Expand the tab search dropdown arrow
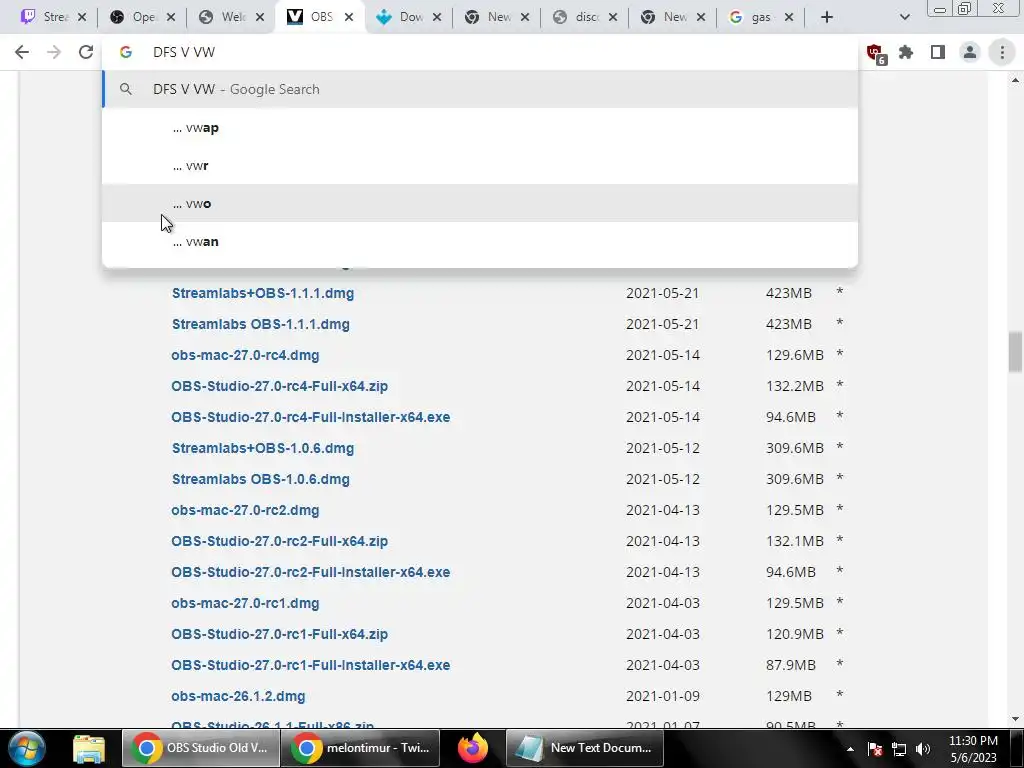The image size is (1024, 768). point(904,17)
